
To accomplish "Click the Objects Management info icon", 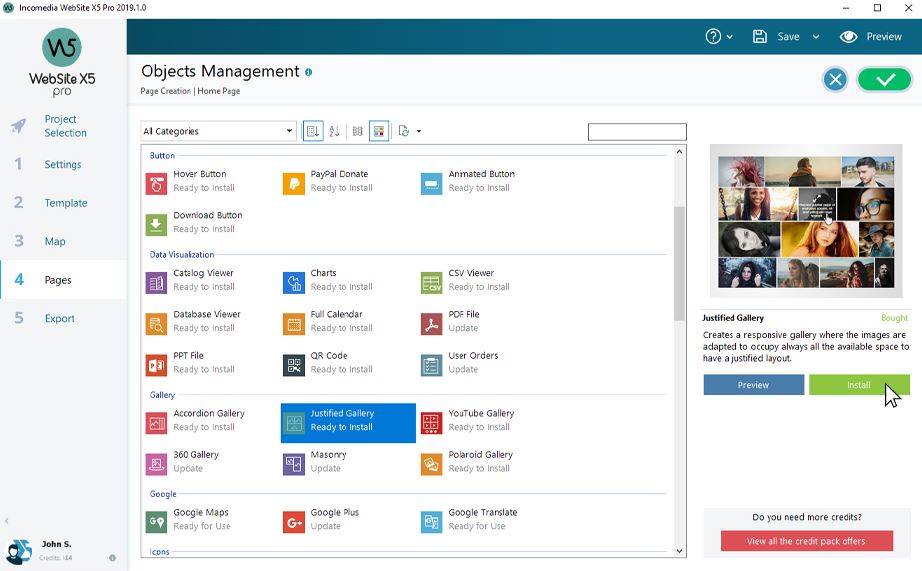I will click(x=308, y=72).
